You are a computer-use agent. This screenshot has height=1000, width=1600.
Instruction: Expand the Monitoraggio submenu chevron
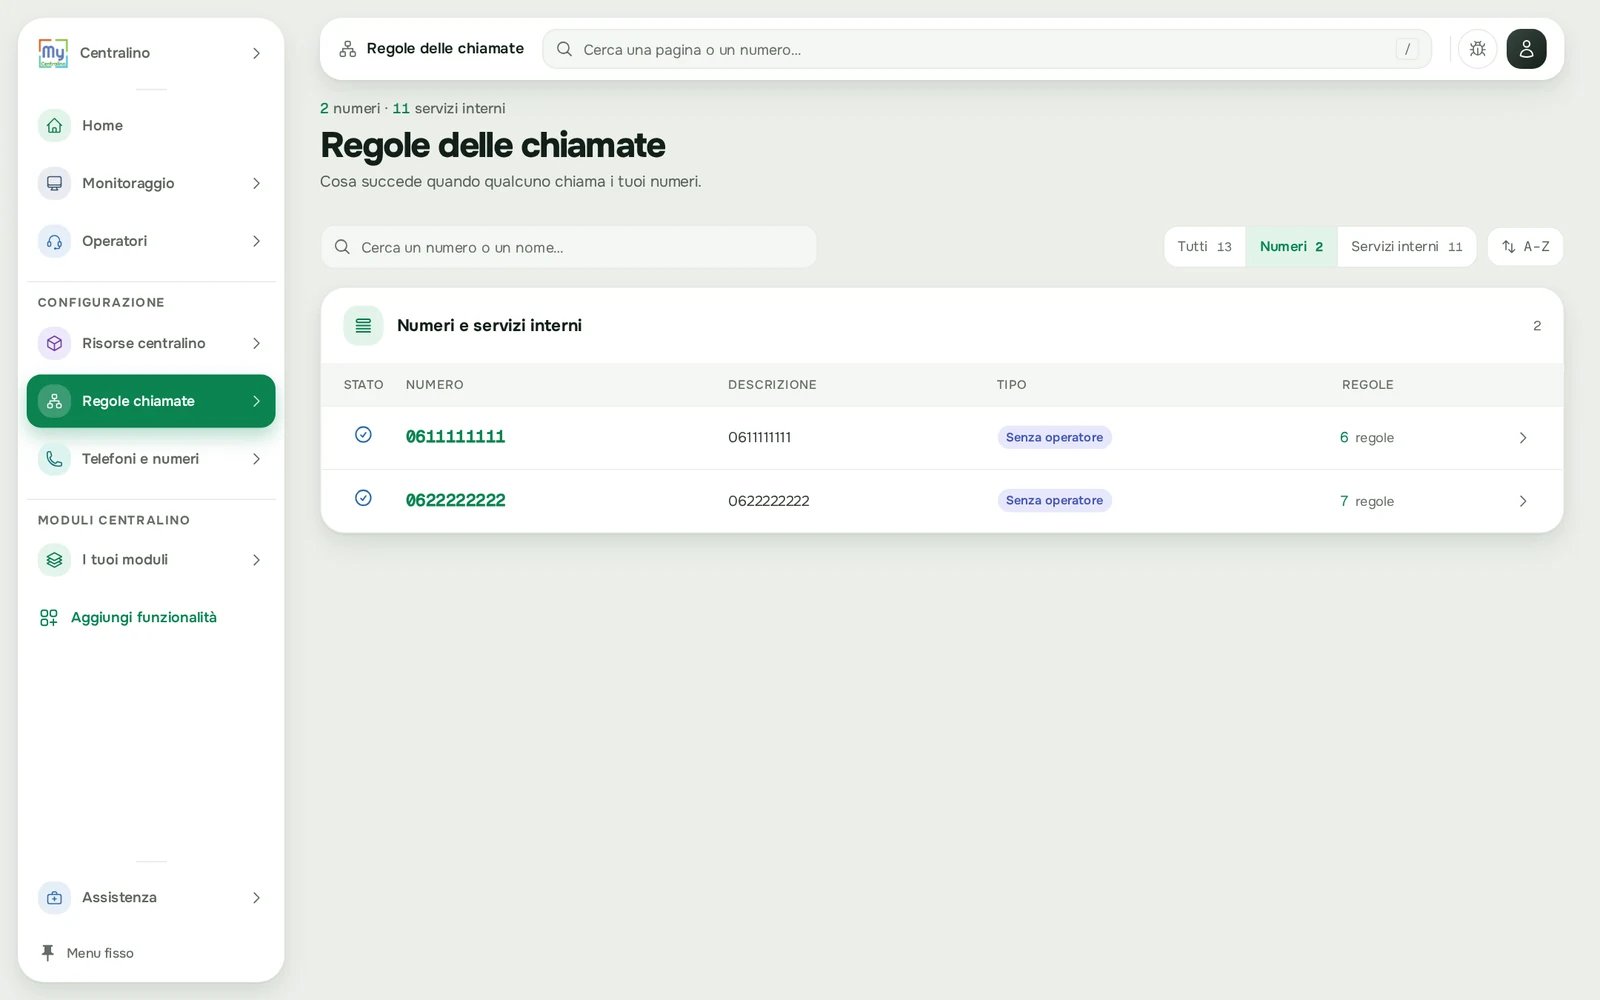tap(256, 183)
